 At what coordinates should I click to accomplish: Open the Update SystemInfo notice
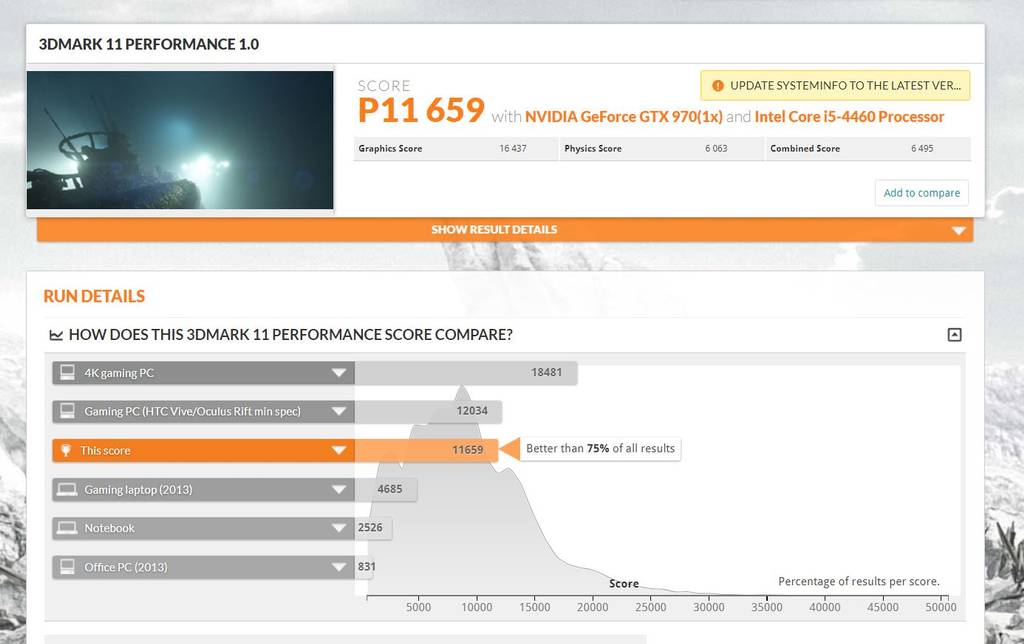[835, 86]
